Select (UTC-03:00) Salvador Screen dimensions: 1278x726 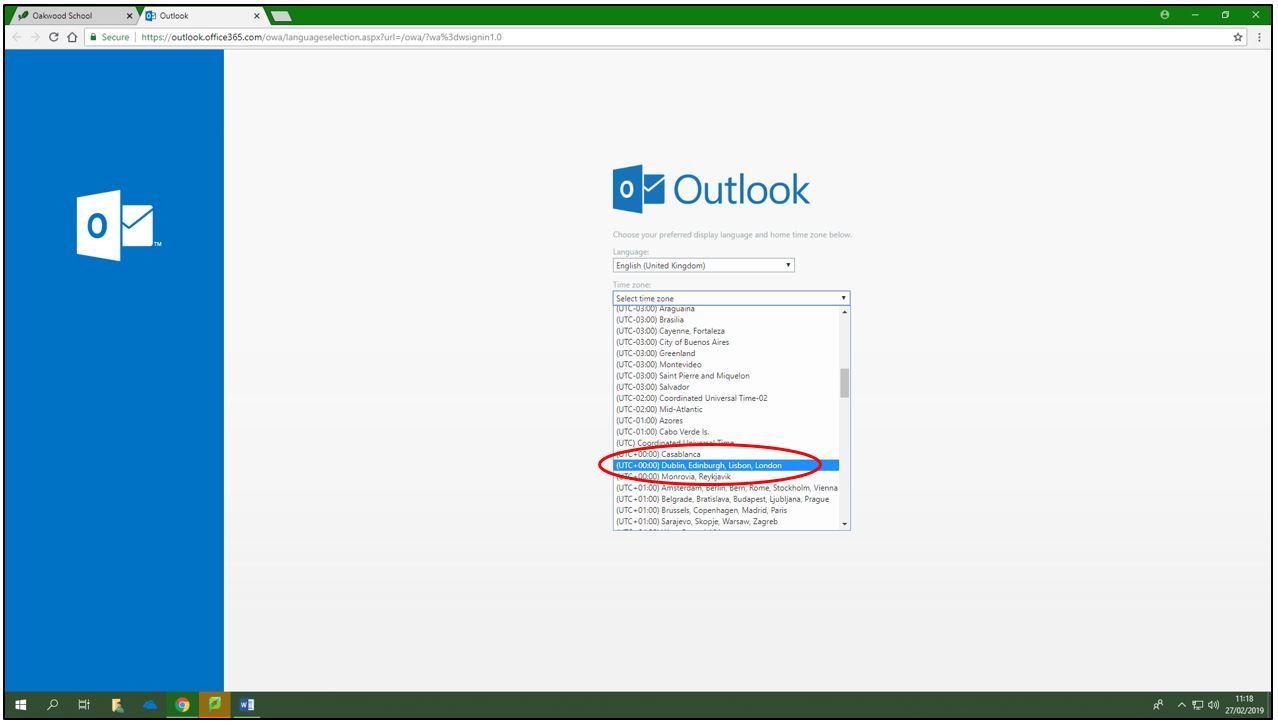(x=726, y=387)
